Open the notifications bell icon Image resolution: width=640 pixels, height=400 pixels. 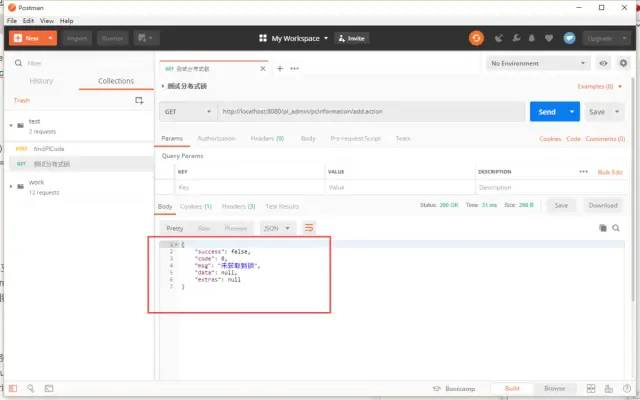(531, 38)
